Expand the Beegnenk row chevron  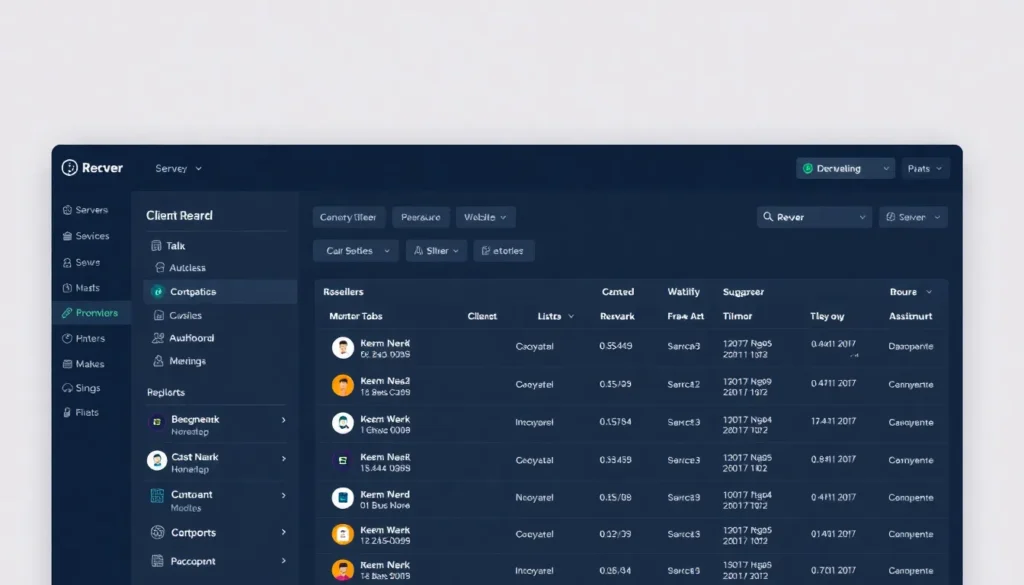click(284, 420)
